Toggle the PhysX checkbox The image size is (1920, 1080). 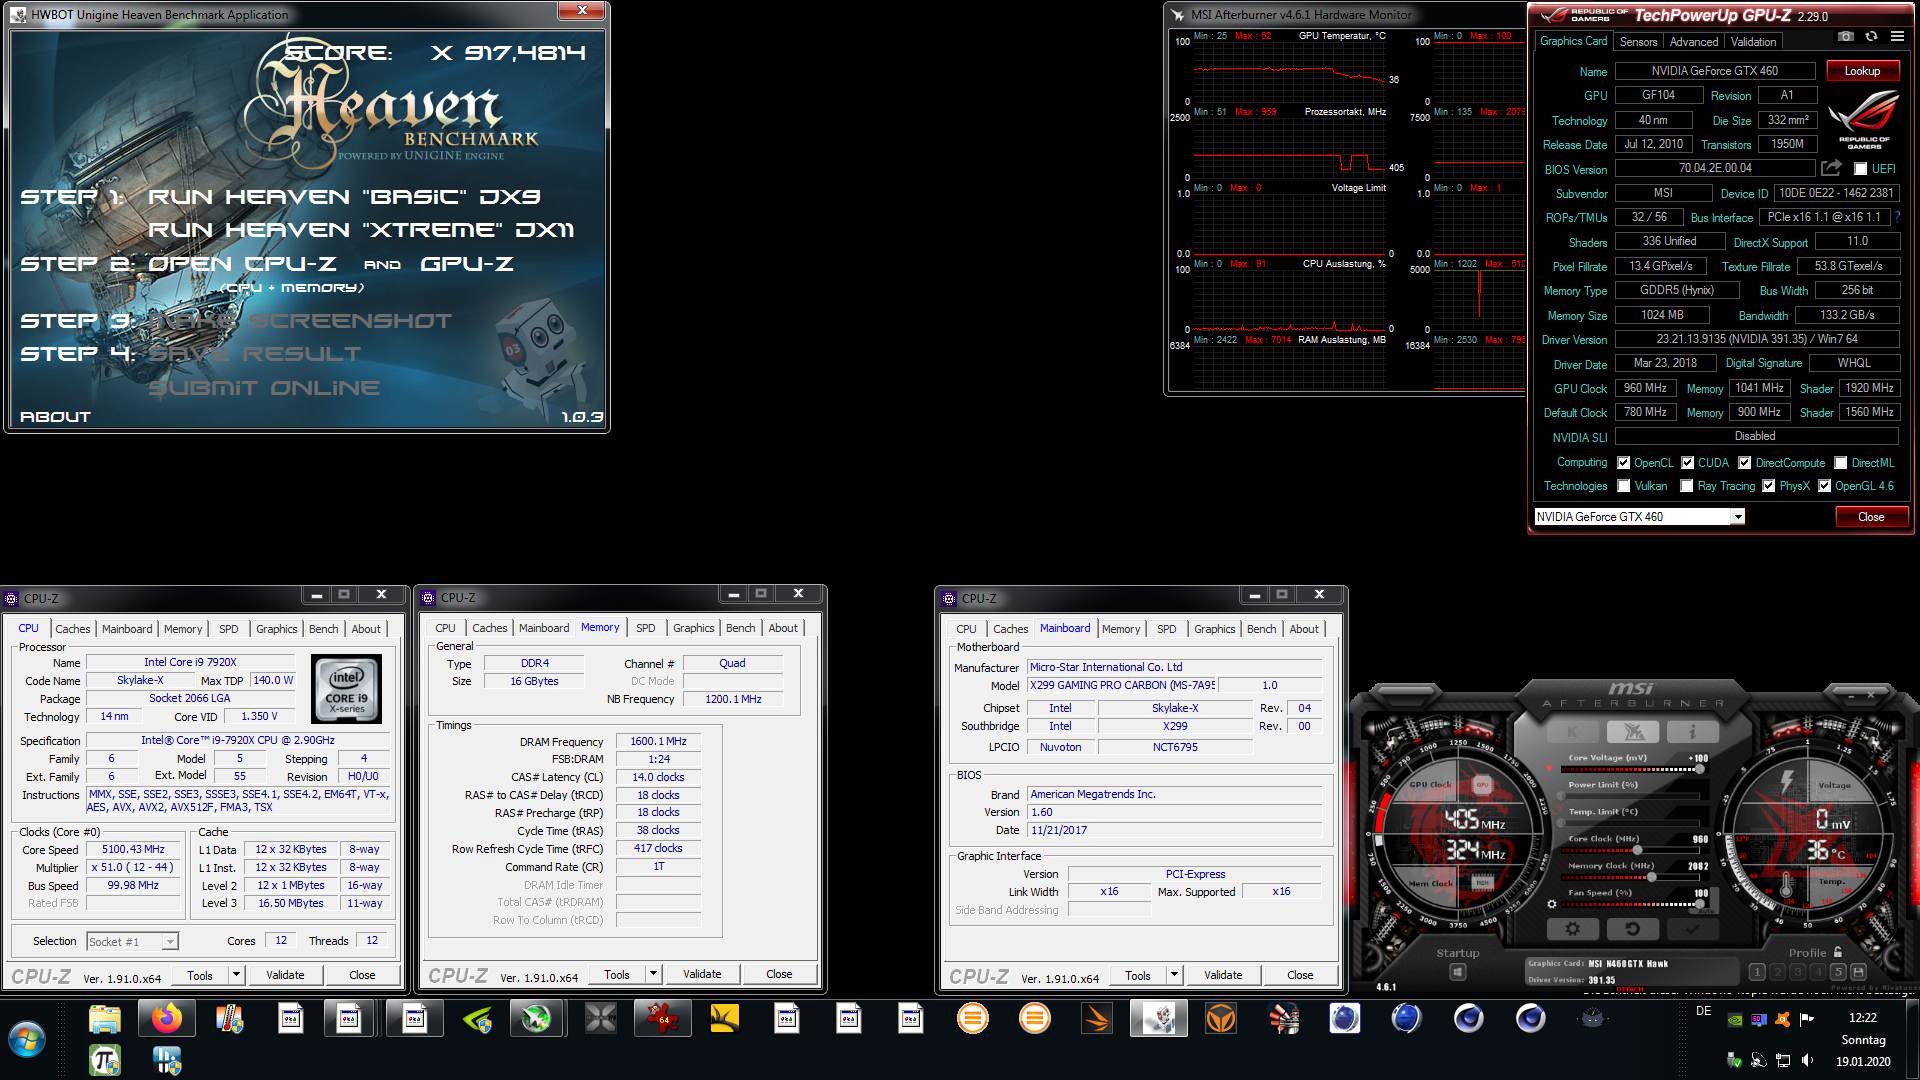1769,486
